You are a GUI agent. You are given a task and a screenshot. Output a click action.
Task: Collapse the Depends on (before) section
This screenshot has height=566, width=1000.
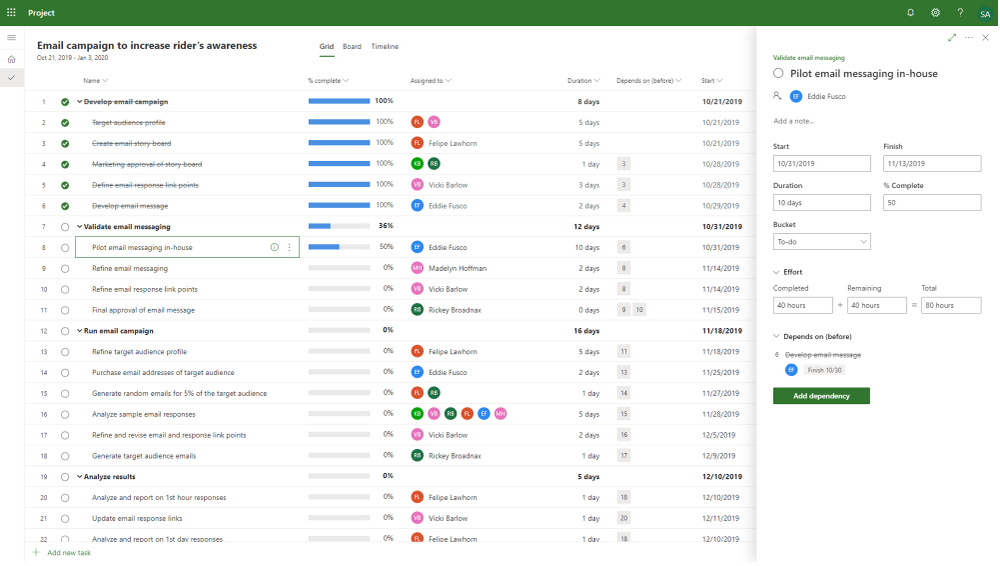tap(776, 336)
